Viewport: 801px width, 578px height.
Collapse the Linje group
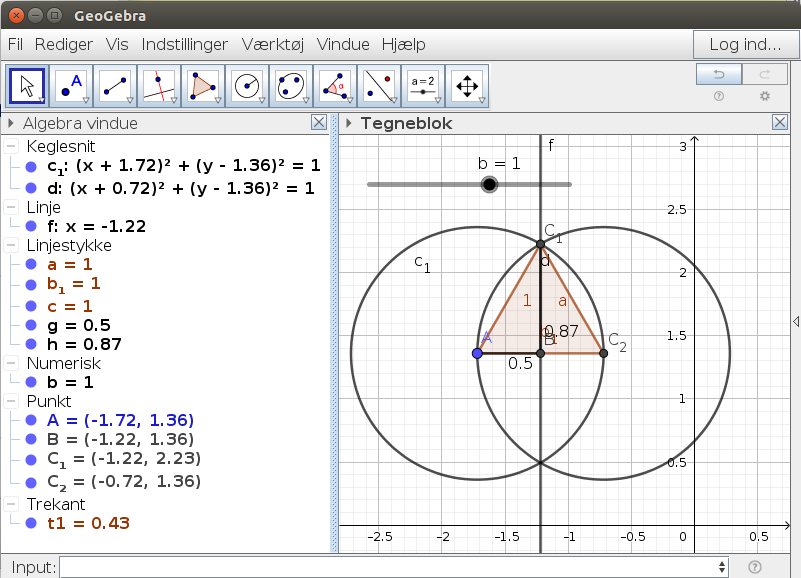click(11, 207)
